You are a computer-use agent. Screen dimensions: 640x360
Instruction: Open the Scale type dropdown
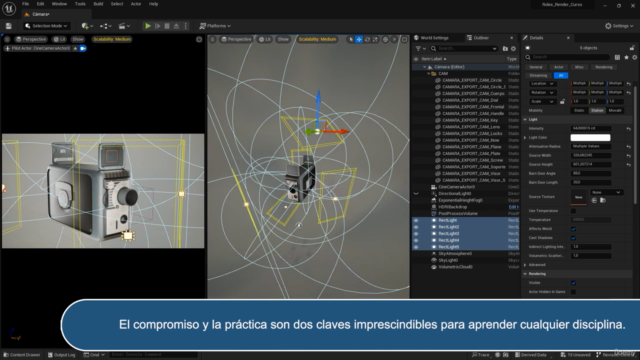pos(542,102)
